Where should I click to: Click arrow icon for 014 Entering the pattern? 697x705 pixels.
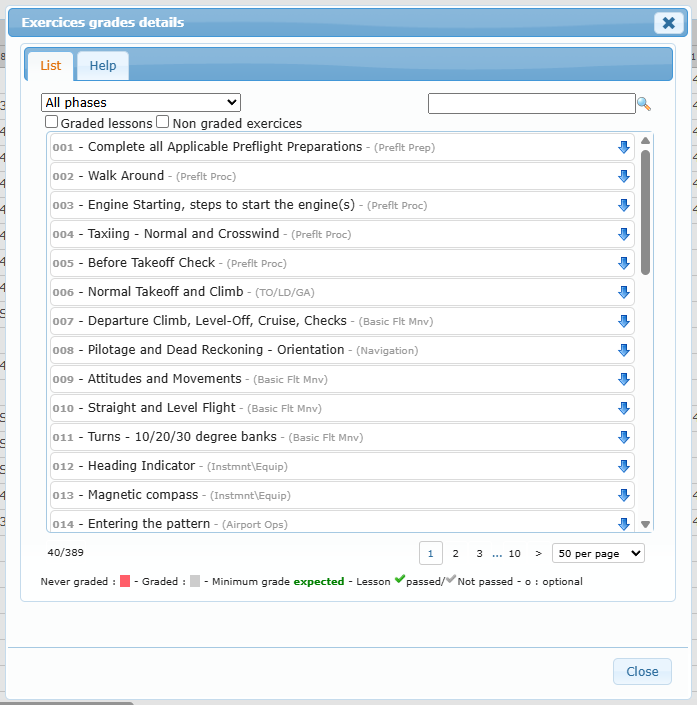624,524
